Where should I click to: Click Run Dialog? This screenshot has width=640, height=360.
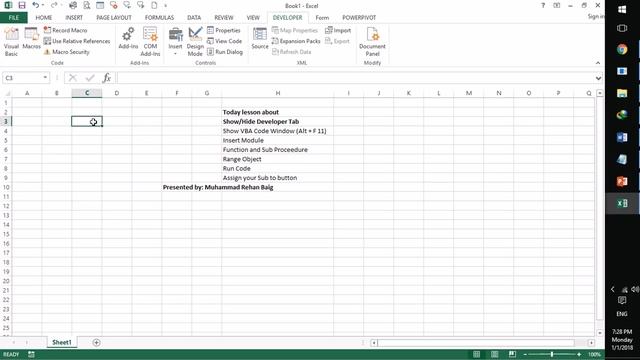point(225,52)
